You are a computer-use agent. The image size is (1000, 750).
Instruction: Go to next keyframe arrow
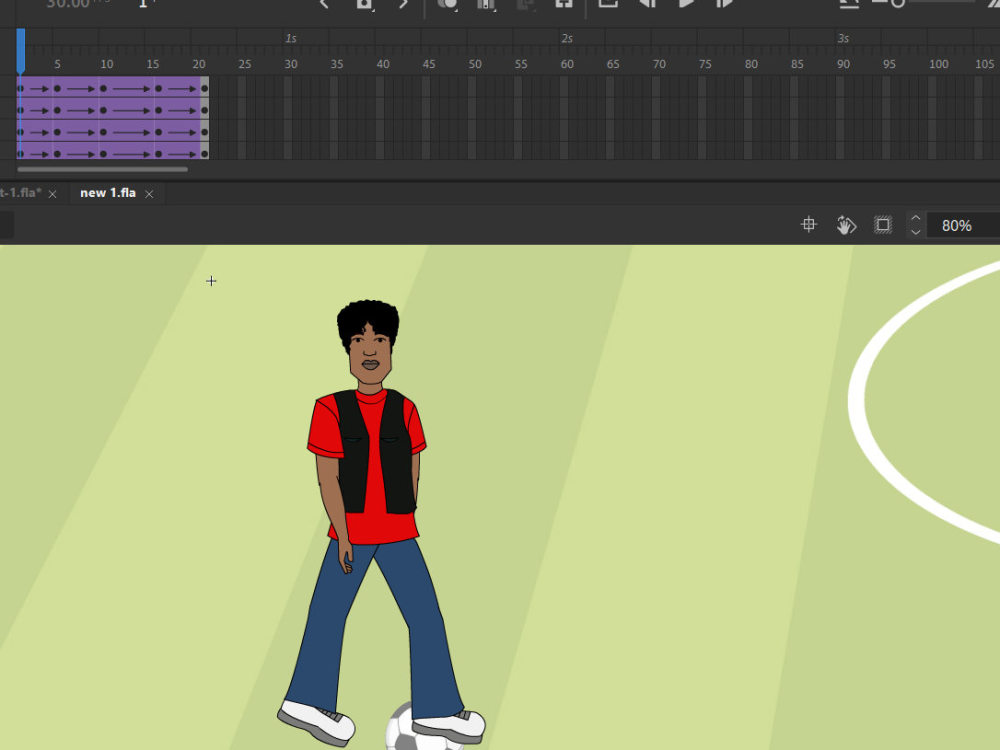[x=403, y=4]
